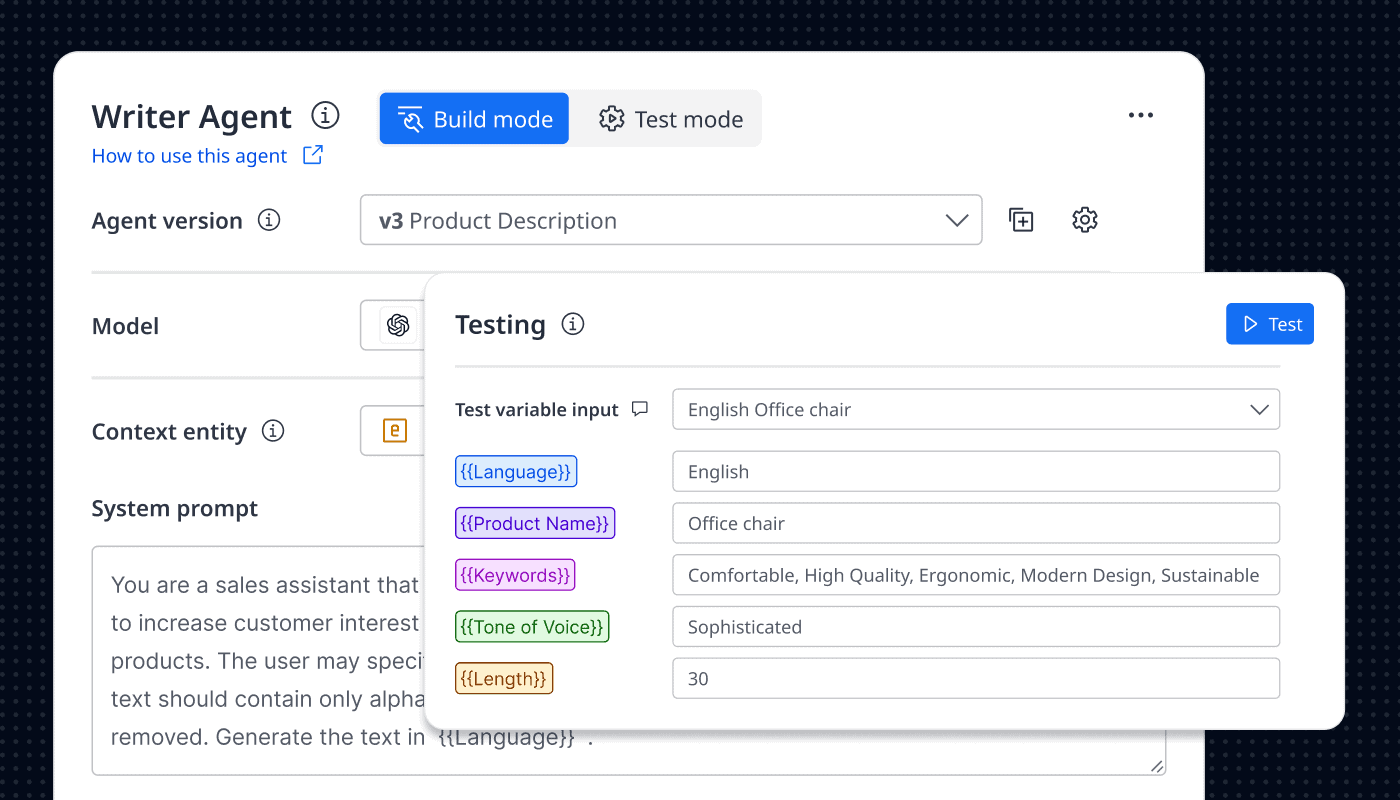Click the duplicate agent version icon
This screenshot has width=1400, height=800.
(x=1021, y=220)
